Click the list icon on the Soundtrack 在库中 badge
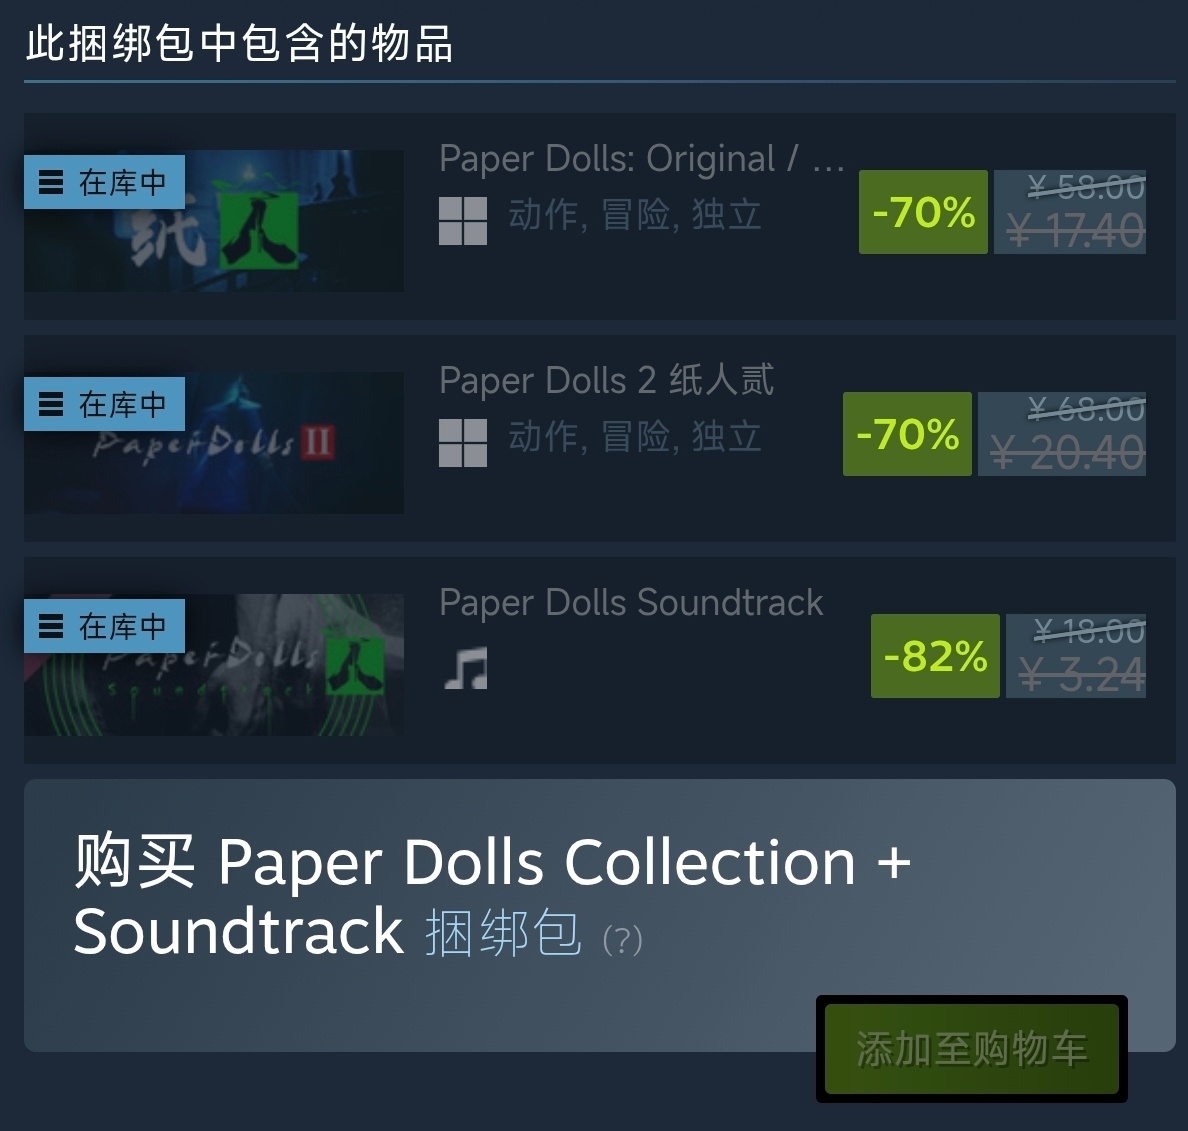1188x1131 pixels. coord(51,626)
